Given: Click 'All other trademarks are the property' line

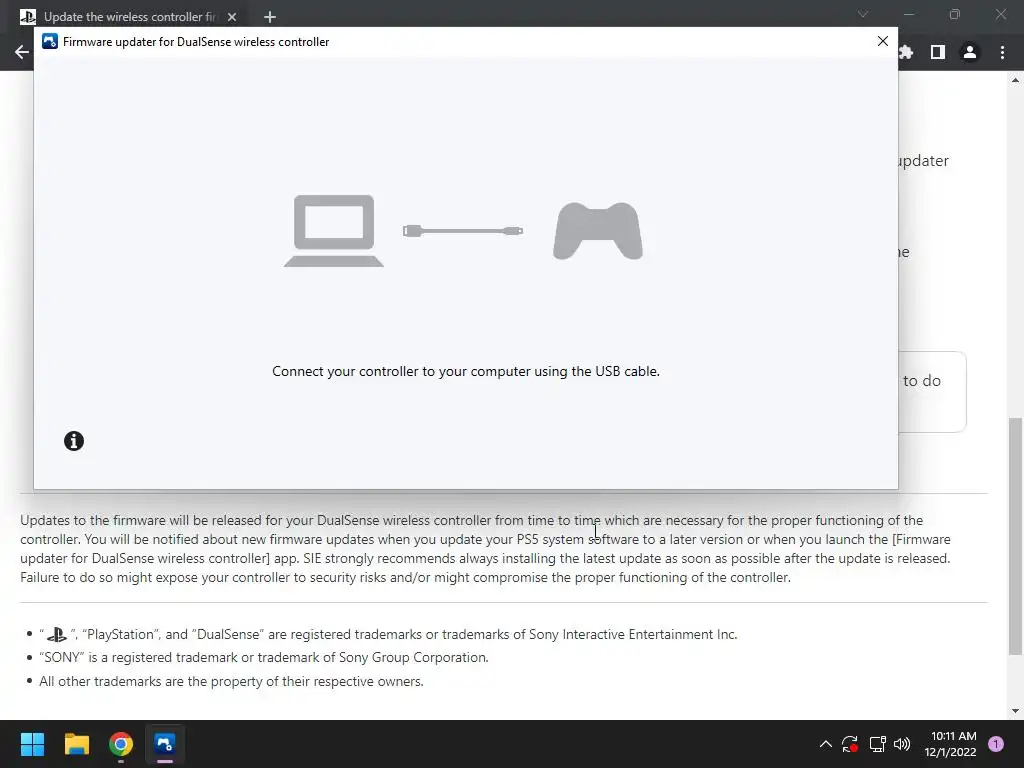Looking at the screenshot, I should [231, 681].
